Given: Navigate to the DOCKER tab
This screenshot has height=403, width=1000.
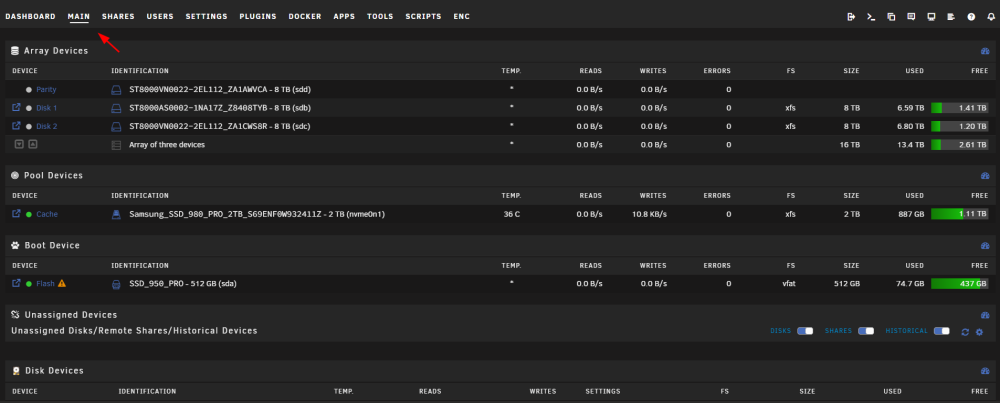Looking at the screenshot, I should [305, 17].
